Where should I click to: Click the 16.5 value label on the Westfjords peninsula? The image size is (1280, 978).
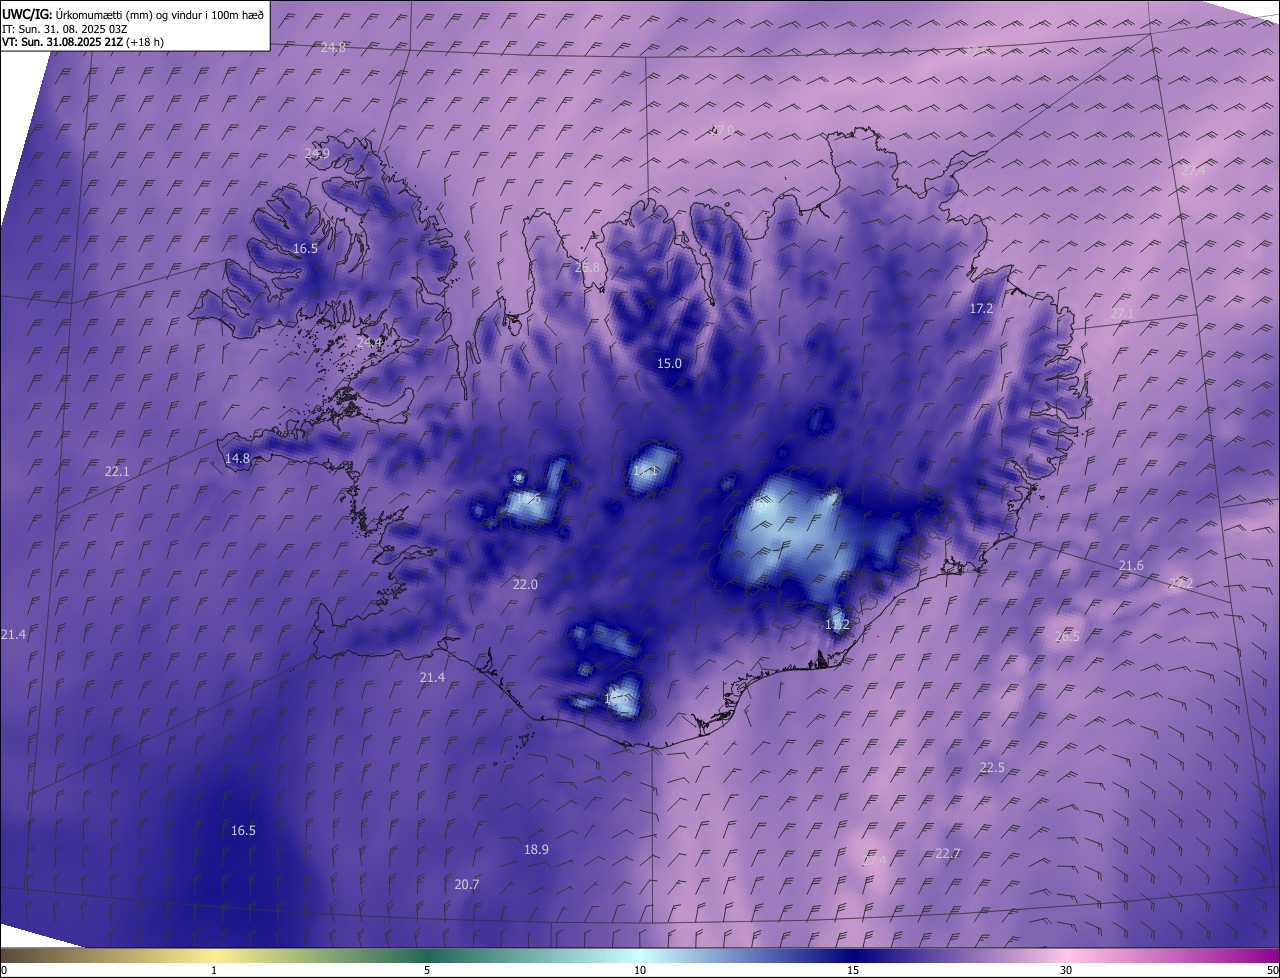305,248
